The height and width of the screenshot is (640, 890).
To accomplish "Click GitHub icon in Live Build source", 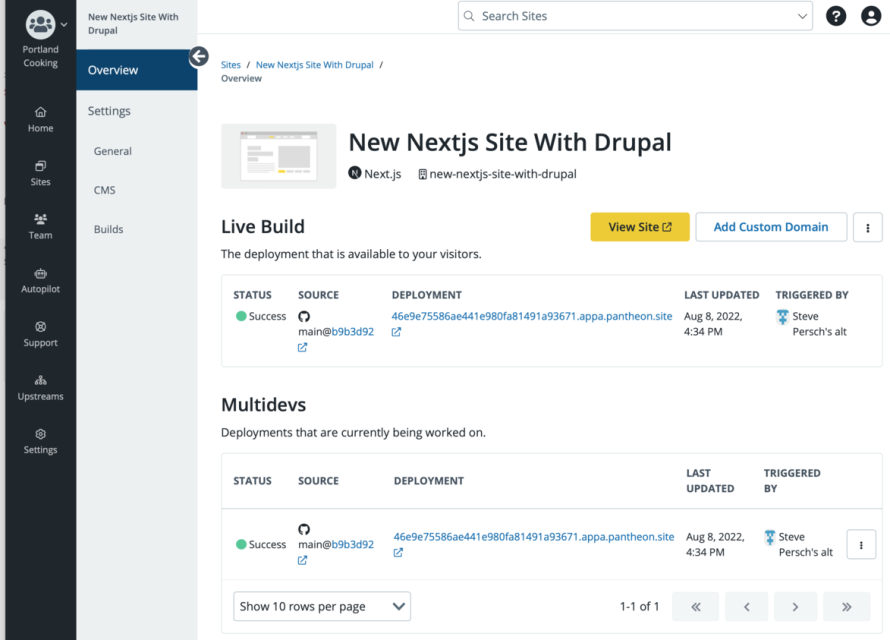I will [304, 317].
